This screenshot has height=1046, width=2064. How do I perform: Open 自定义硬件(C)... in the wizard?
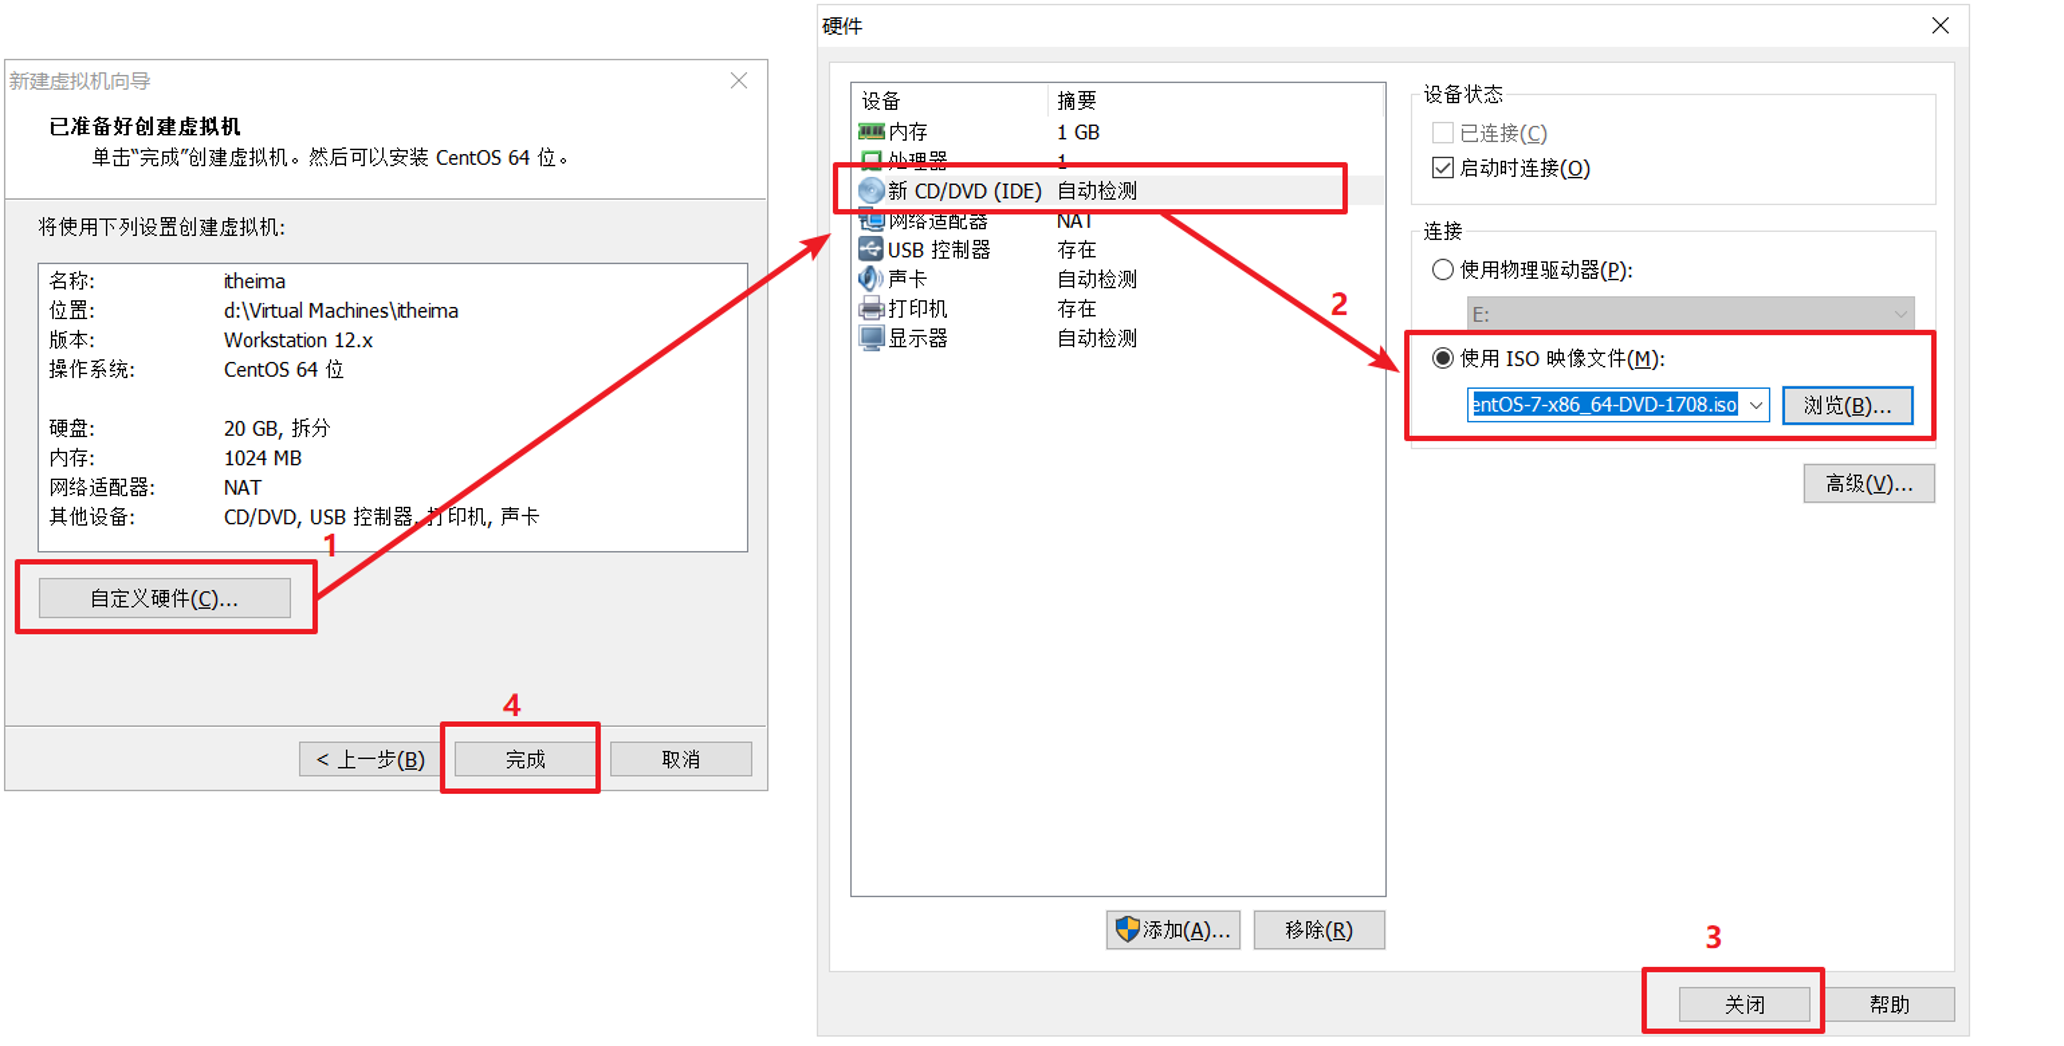click(x=165, y=598)
